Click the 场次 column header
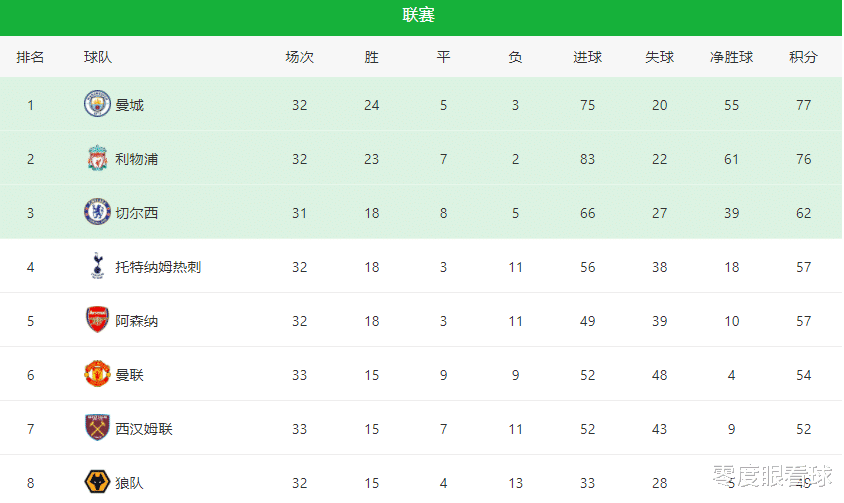 pos(299,57)
